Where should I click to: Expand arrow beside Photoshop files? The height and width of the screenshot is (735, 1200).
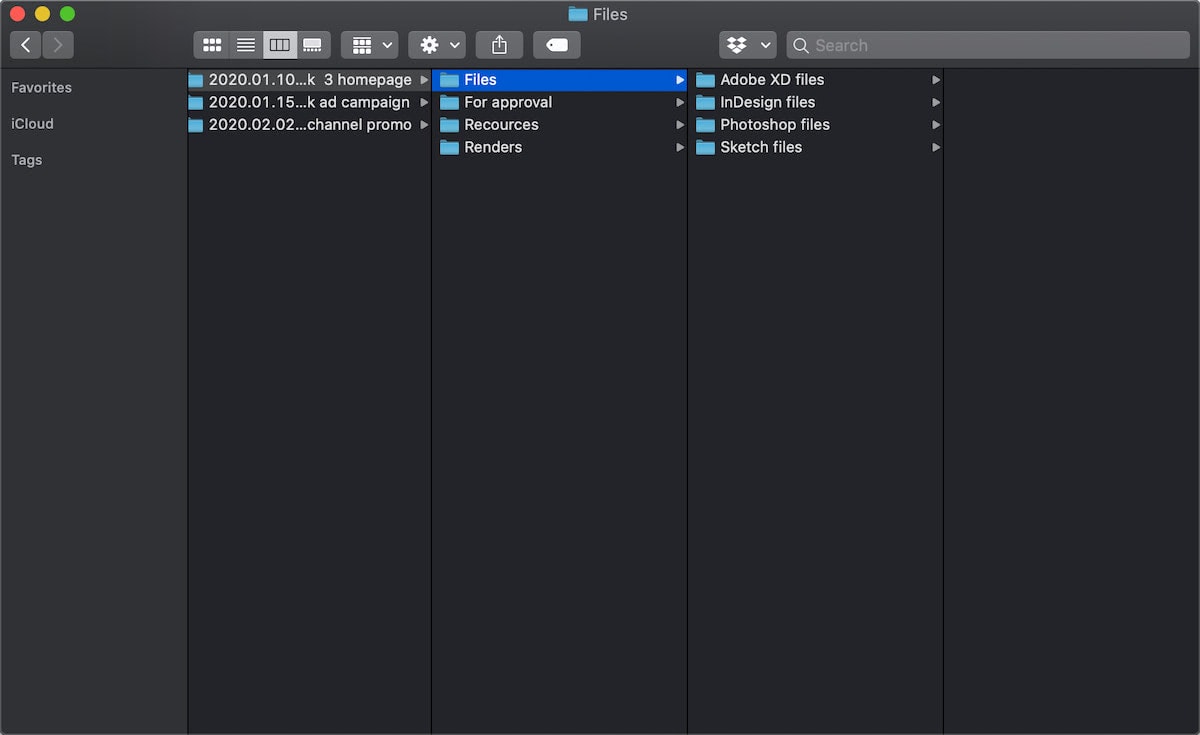(x=936, y=125)
